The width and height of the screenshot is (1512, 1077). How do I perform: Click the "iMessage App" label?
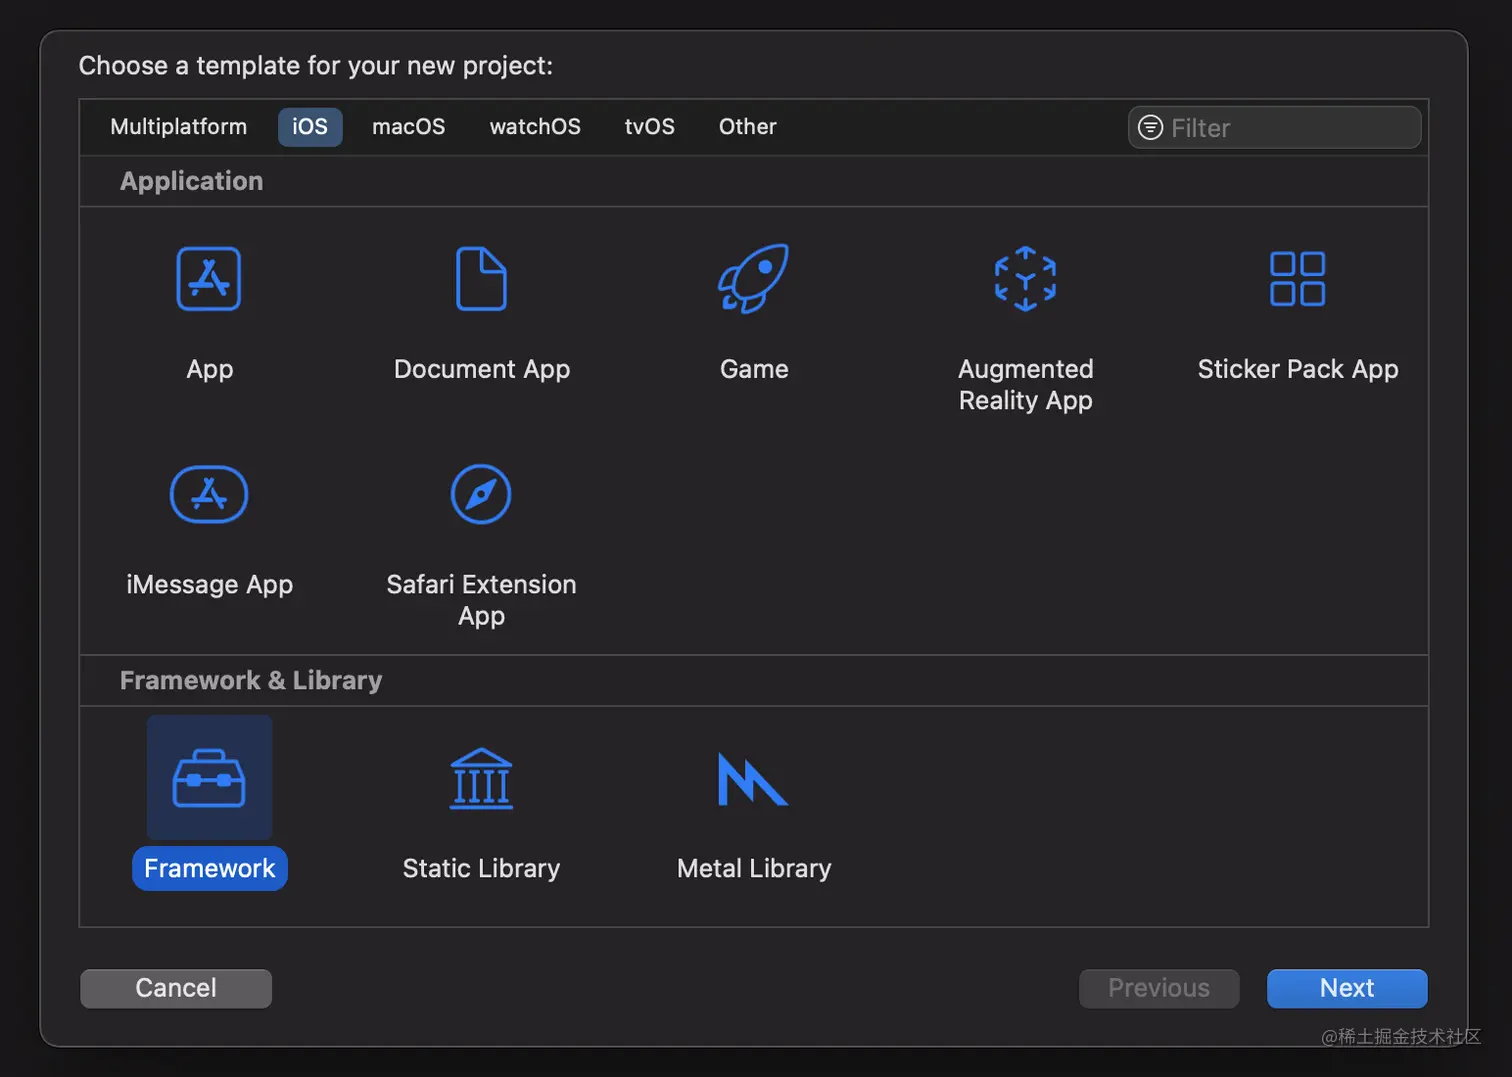point(209,584)
